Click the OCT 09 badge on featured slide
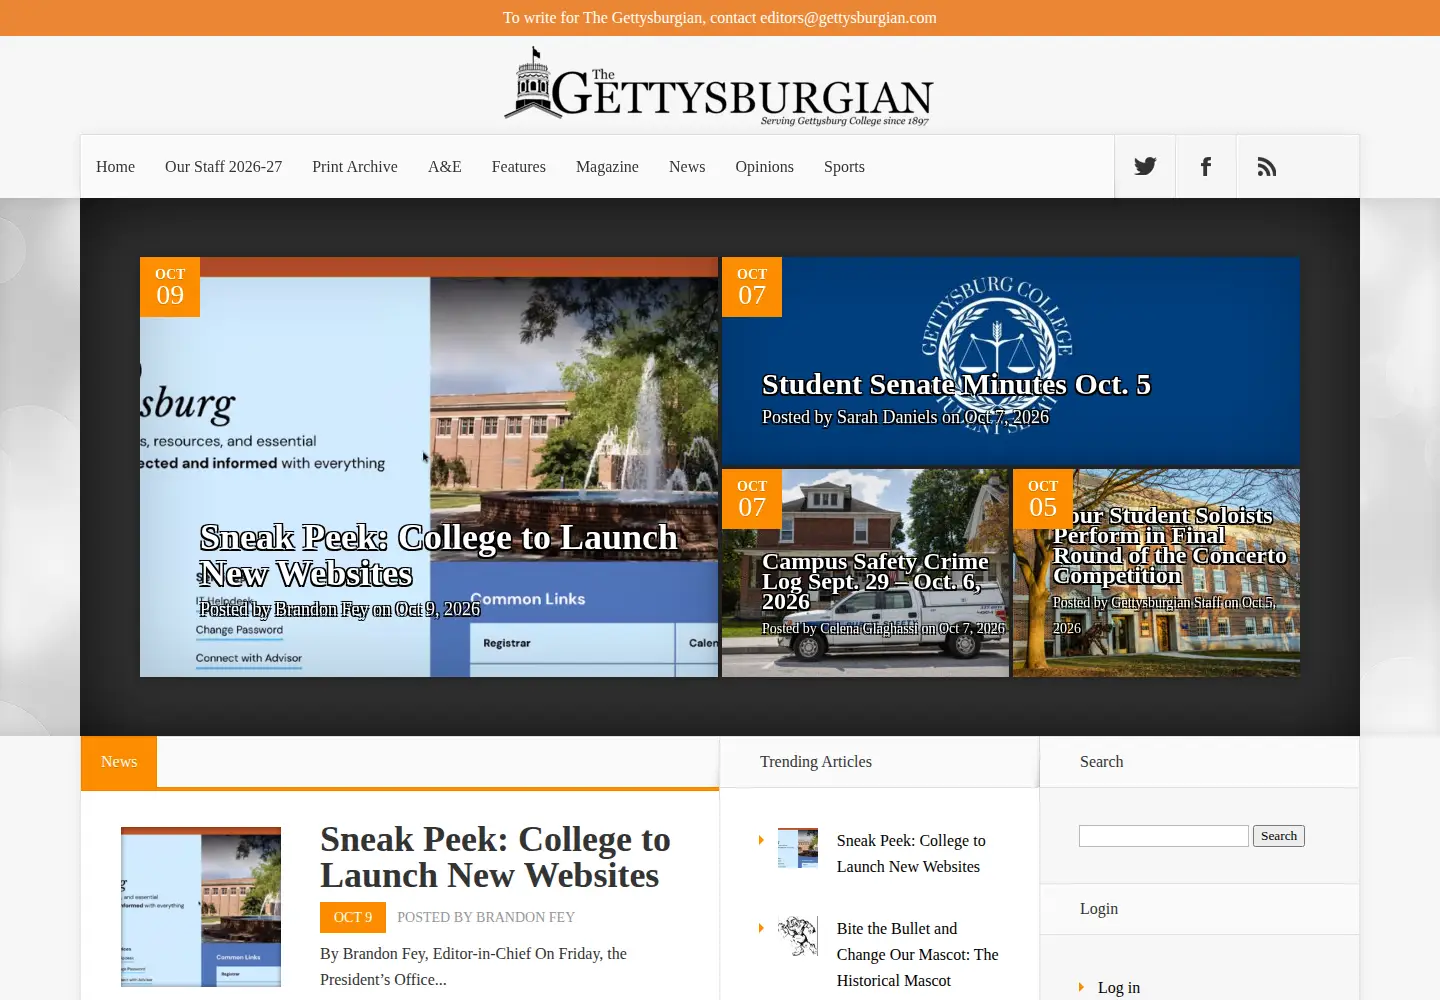This screenshot has height=1000, width=1440. point(170,287)
